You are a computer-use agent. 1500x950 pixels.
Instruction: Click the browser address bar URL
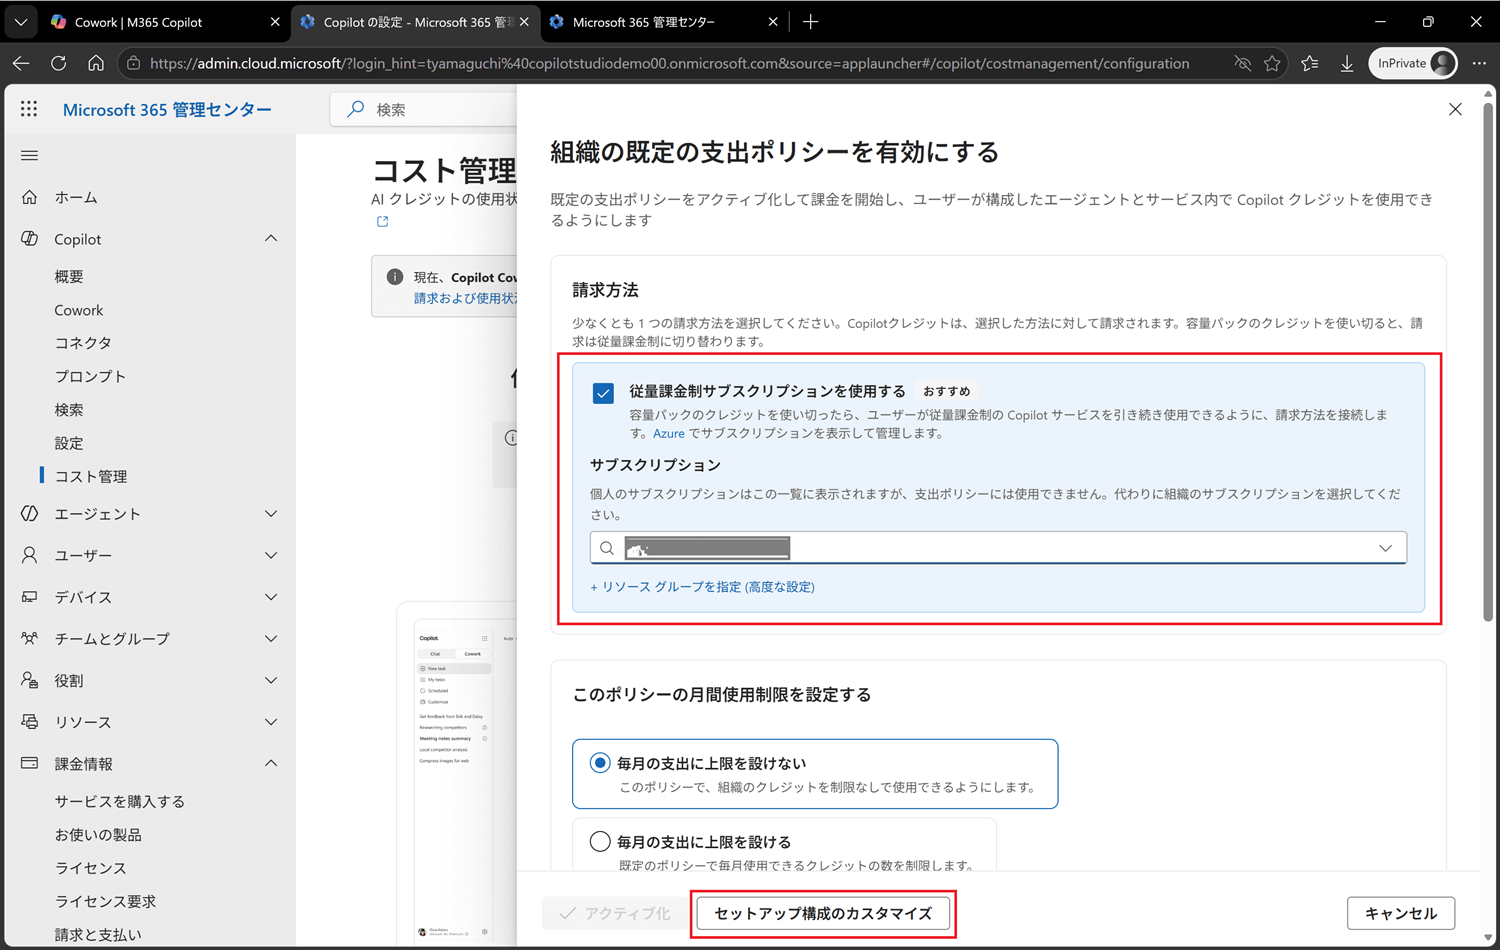pos(670,63)
